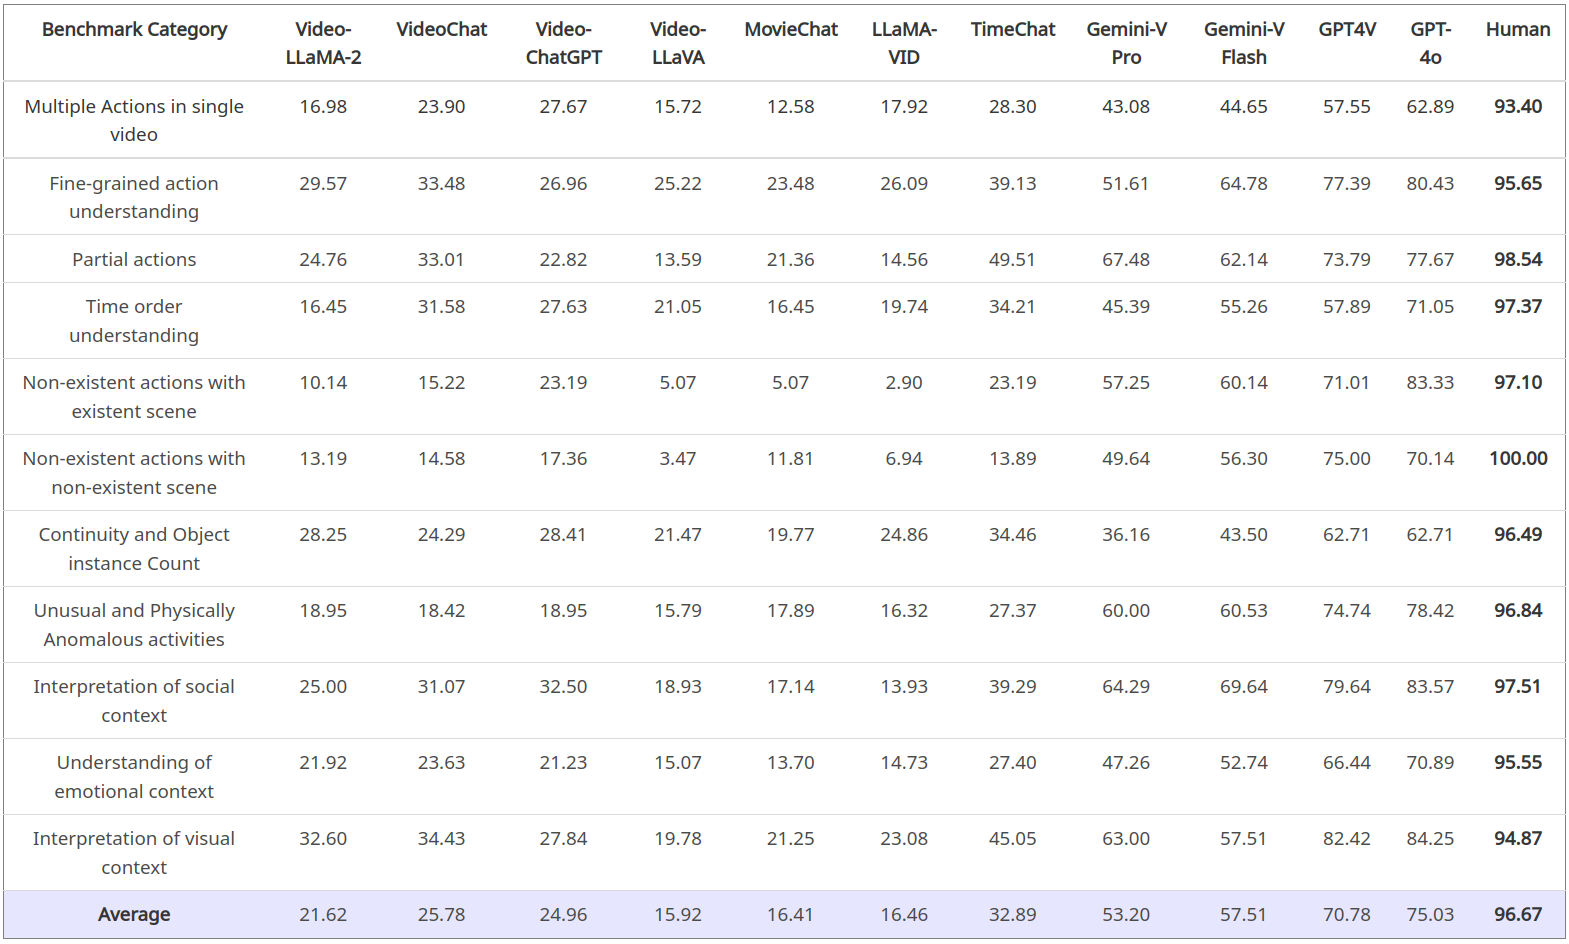The height and width of the screenshot is (944, 1569).
Task: Click GPT-4o value 62.89
Action: pos(1430,107)
